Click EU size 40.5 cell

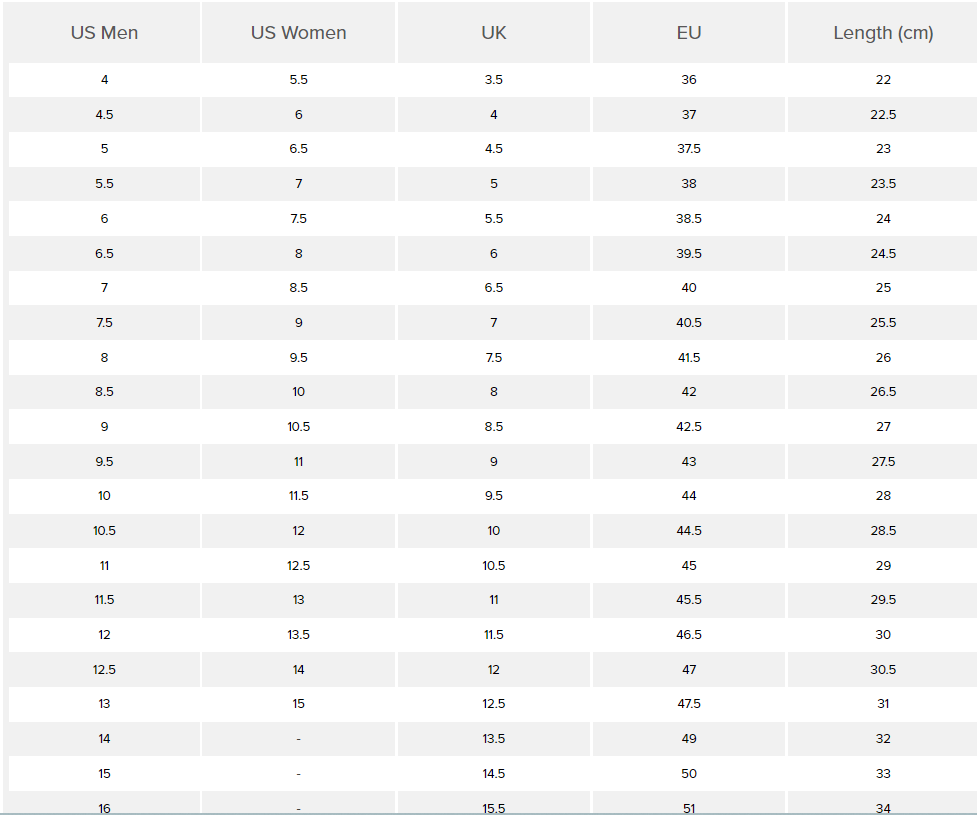coord(689,323)
